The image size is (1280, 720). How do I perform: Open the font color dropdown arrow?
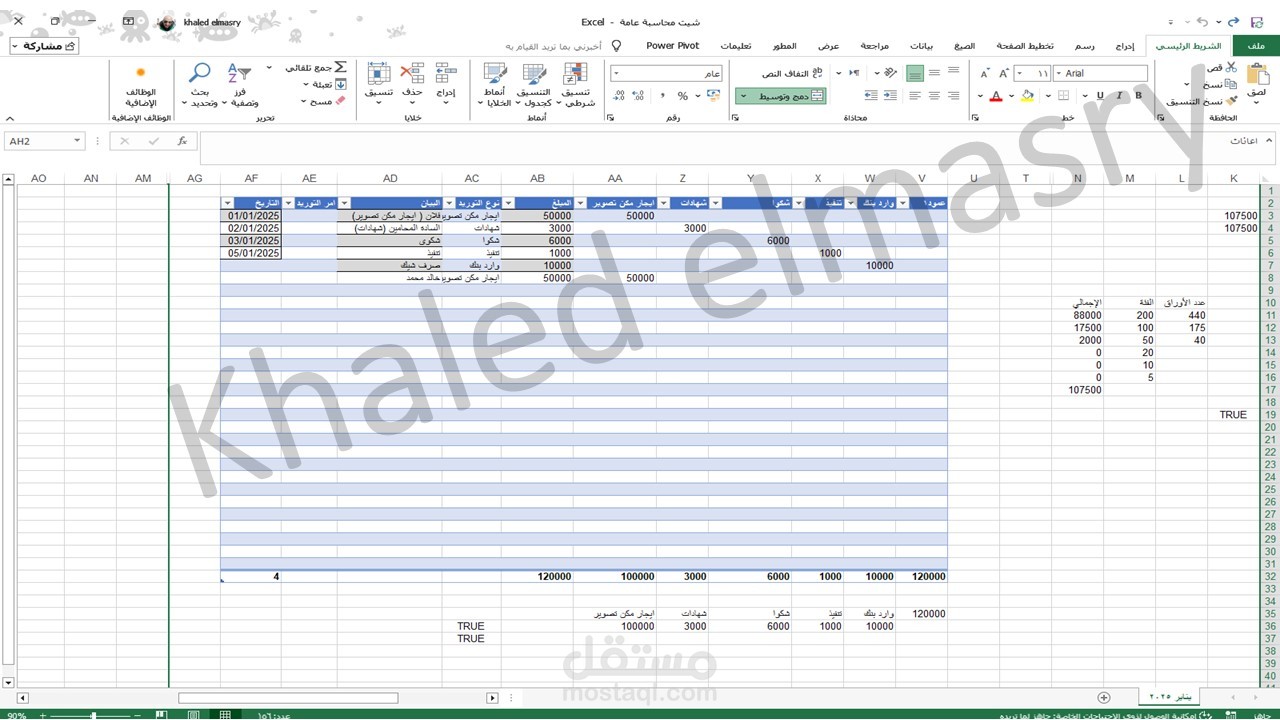[980, 97]
